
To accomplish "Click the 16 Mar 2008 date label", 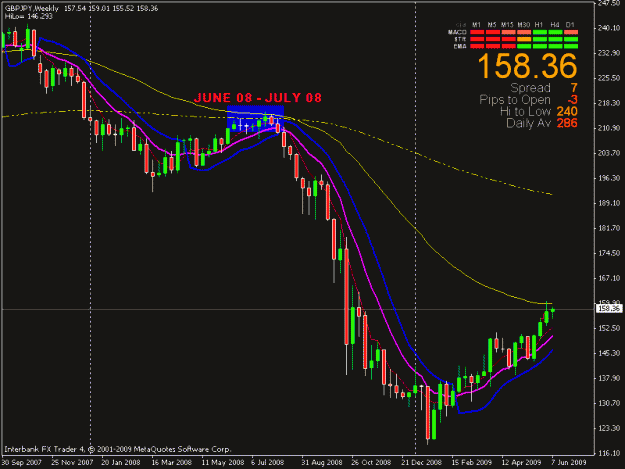I will (x=171, y=463).
